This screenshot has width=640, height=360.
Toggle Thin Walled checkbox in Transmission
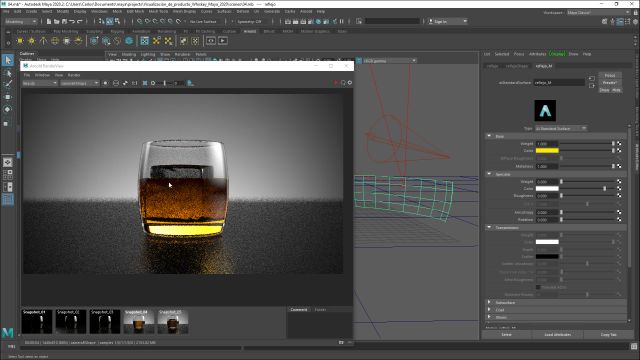click(x=538, y=287)
